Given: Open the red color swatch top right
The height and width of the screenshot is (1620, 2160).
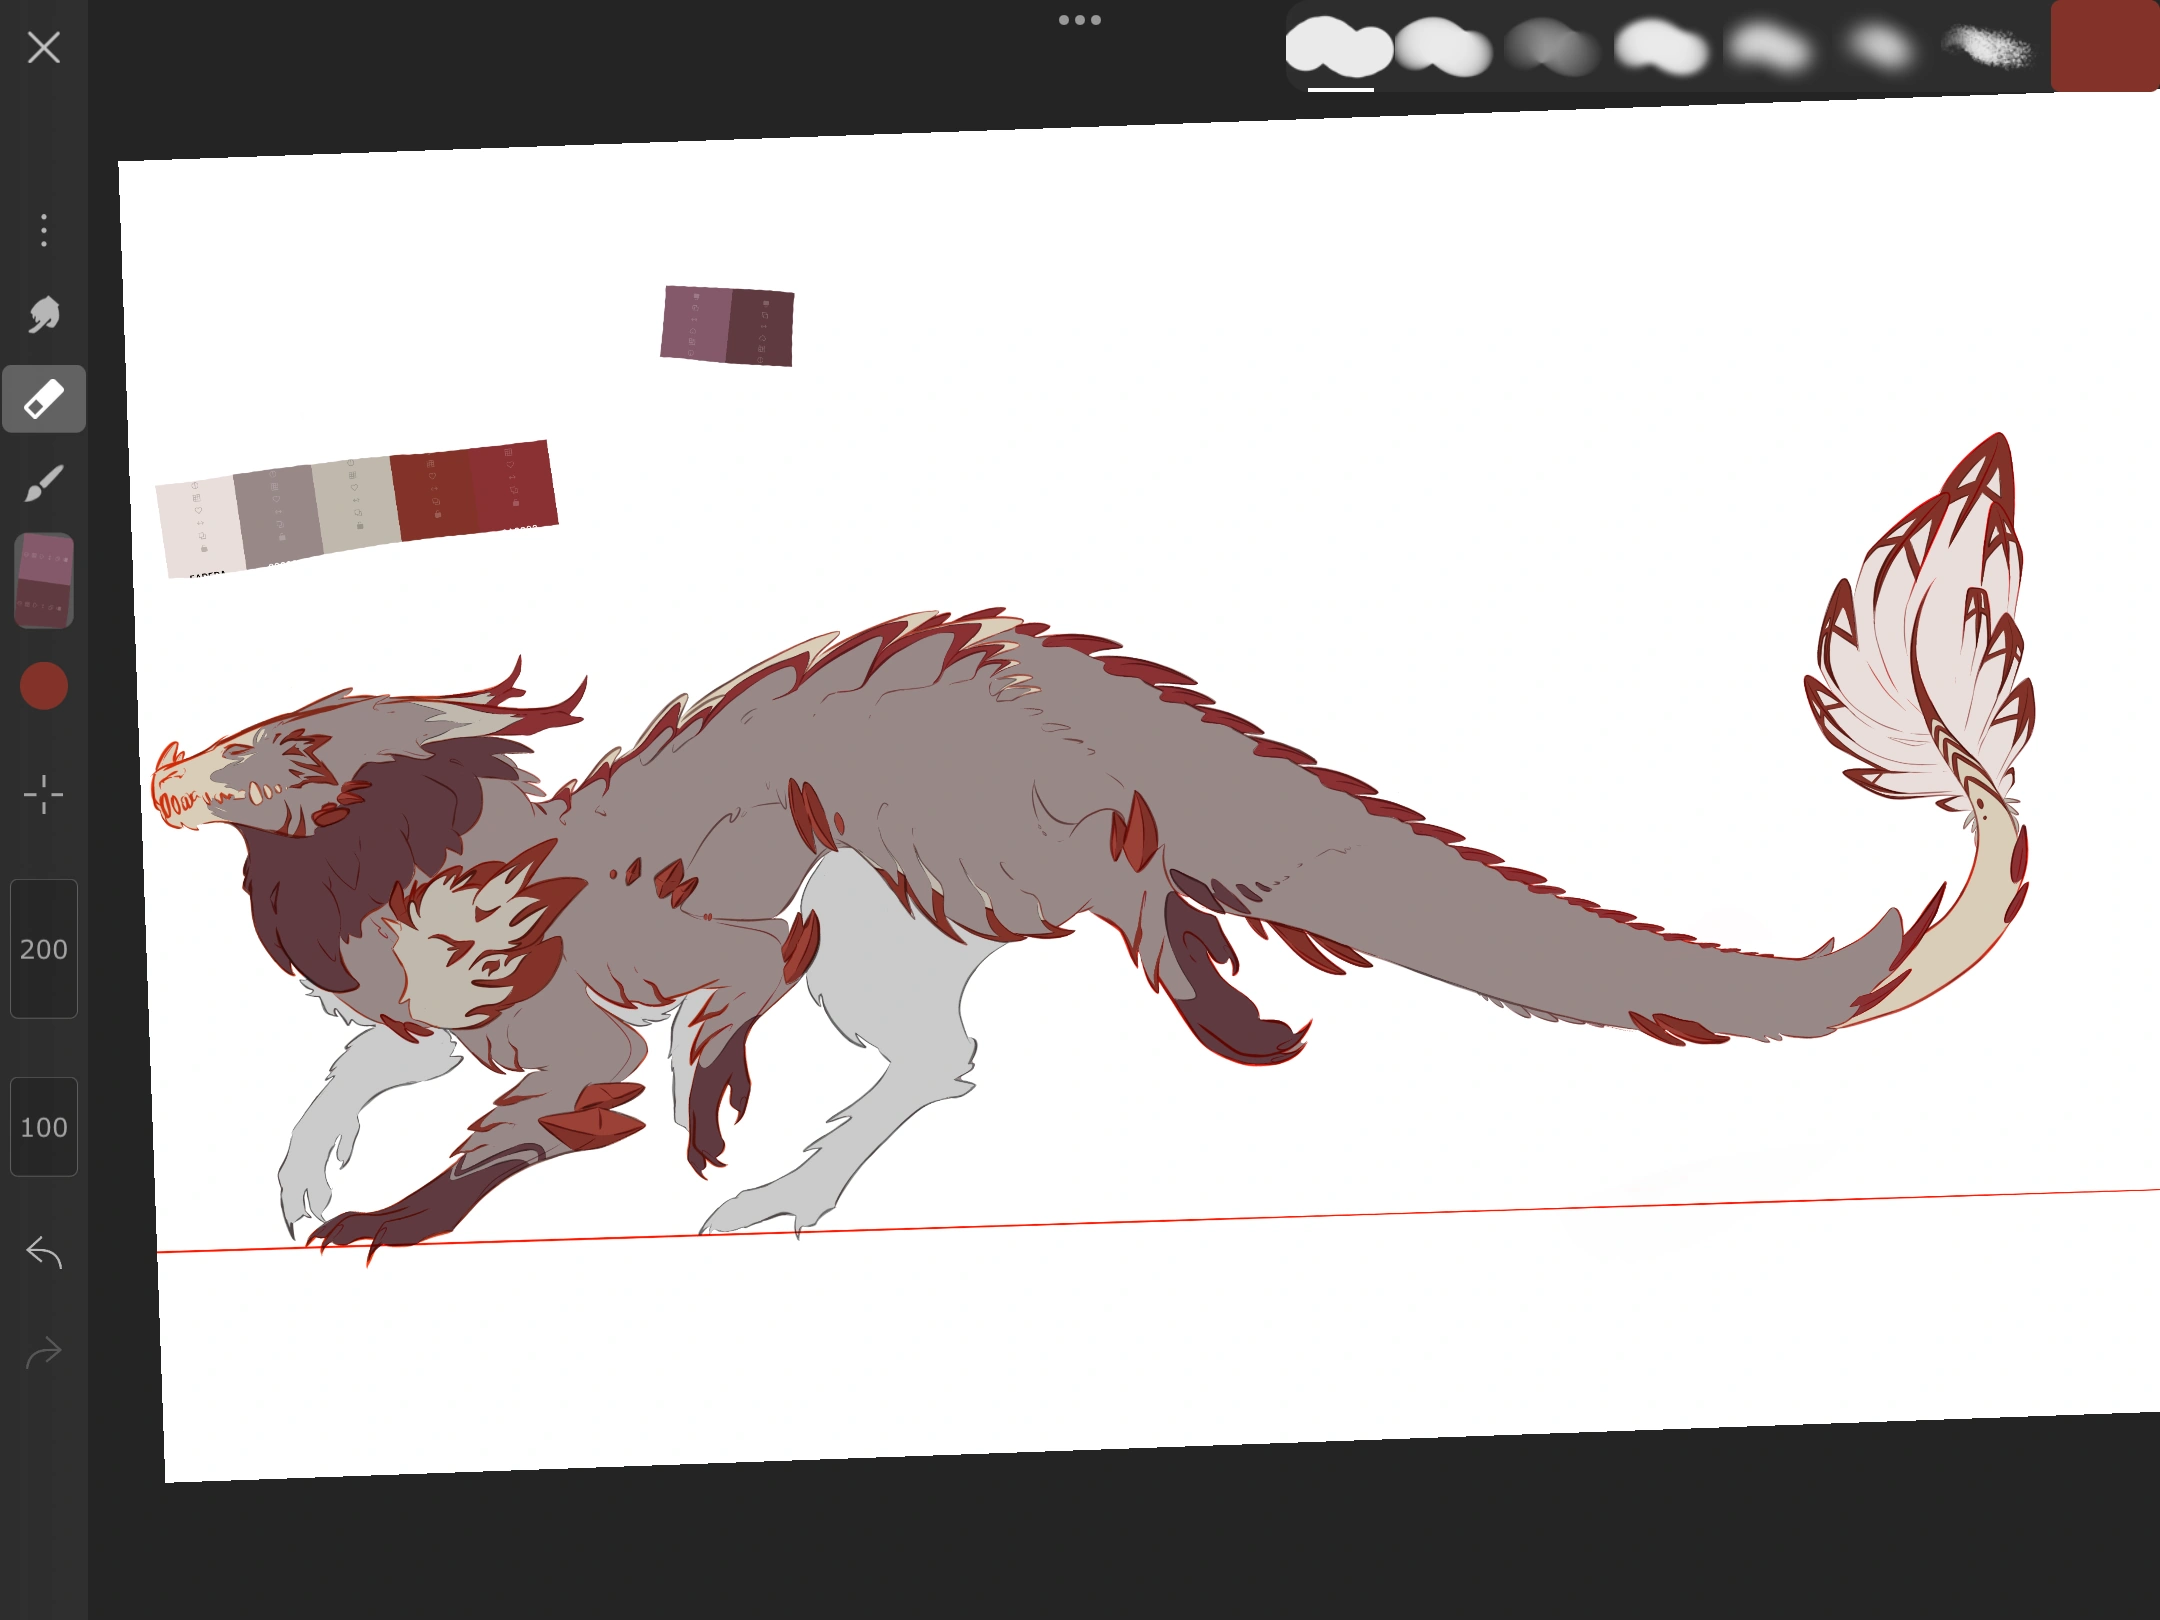Looking at the screenshot, I should (2104, 46).
